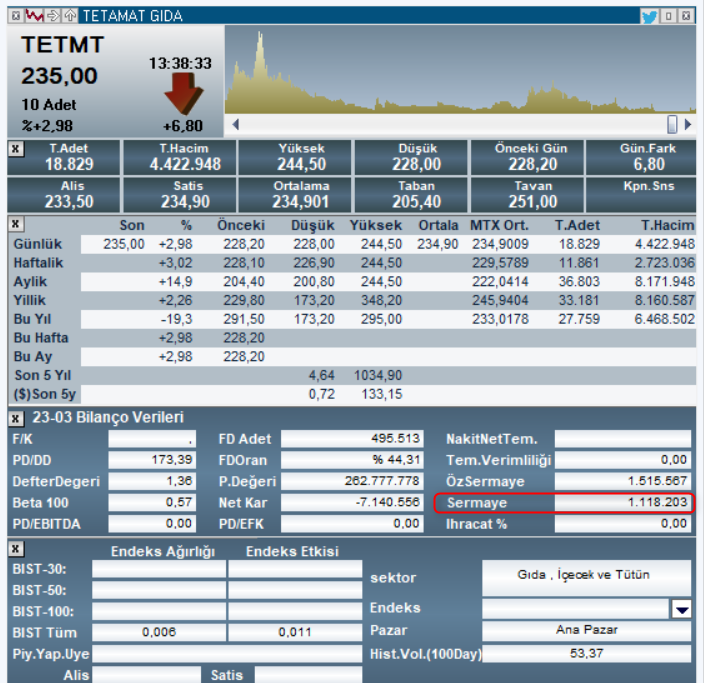Select the Son 5 Yıl row label
The height and width of the screenshot is (683, 704).
[x=43, y=375]
